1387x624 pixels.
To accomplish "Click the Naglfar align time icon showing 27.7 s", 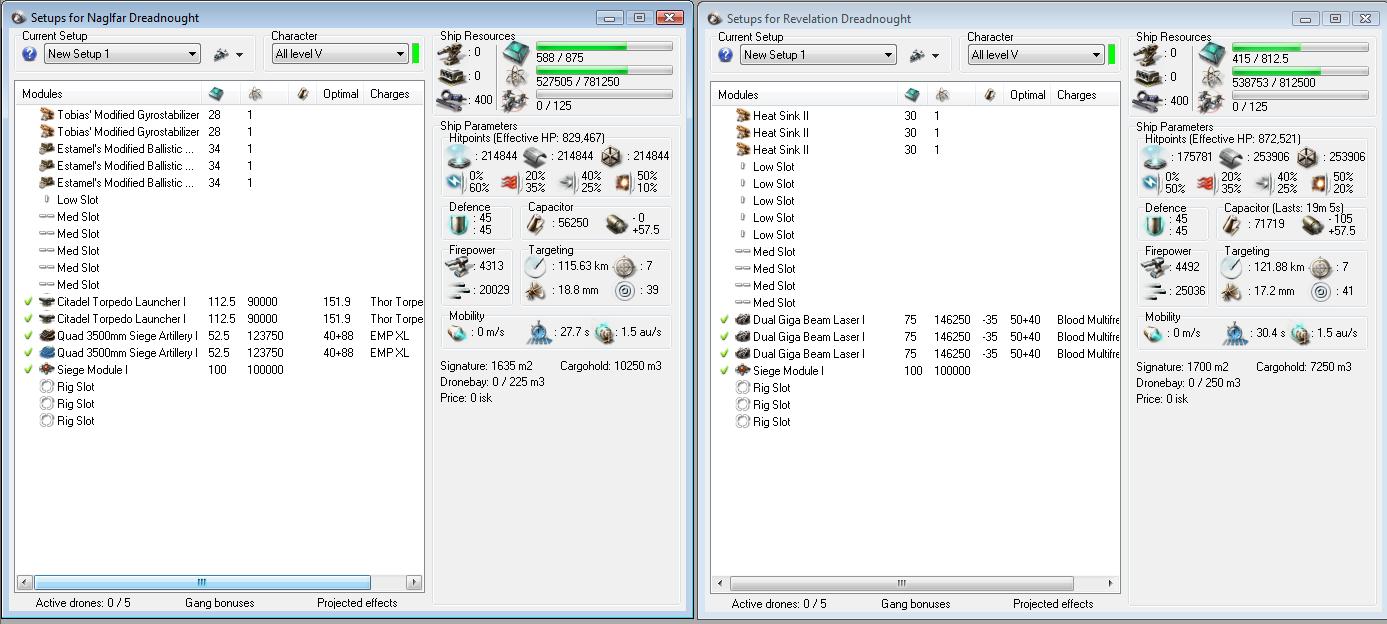I will (x=540, y=332).
